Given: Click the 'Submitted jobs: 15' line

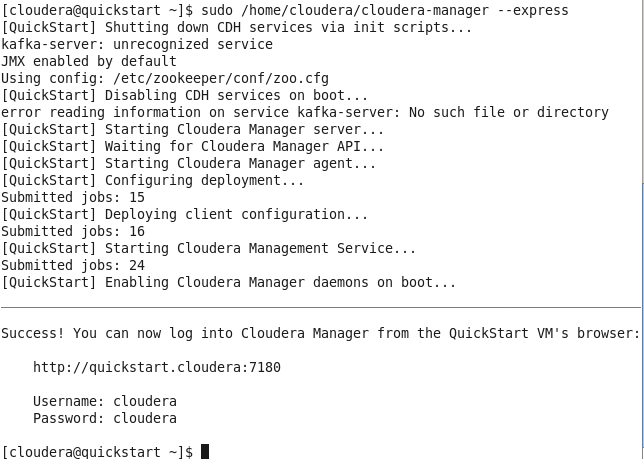Looking at the screenshot, I should coord(73,197).
